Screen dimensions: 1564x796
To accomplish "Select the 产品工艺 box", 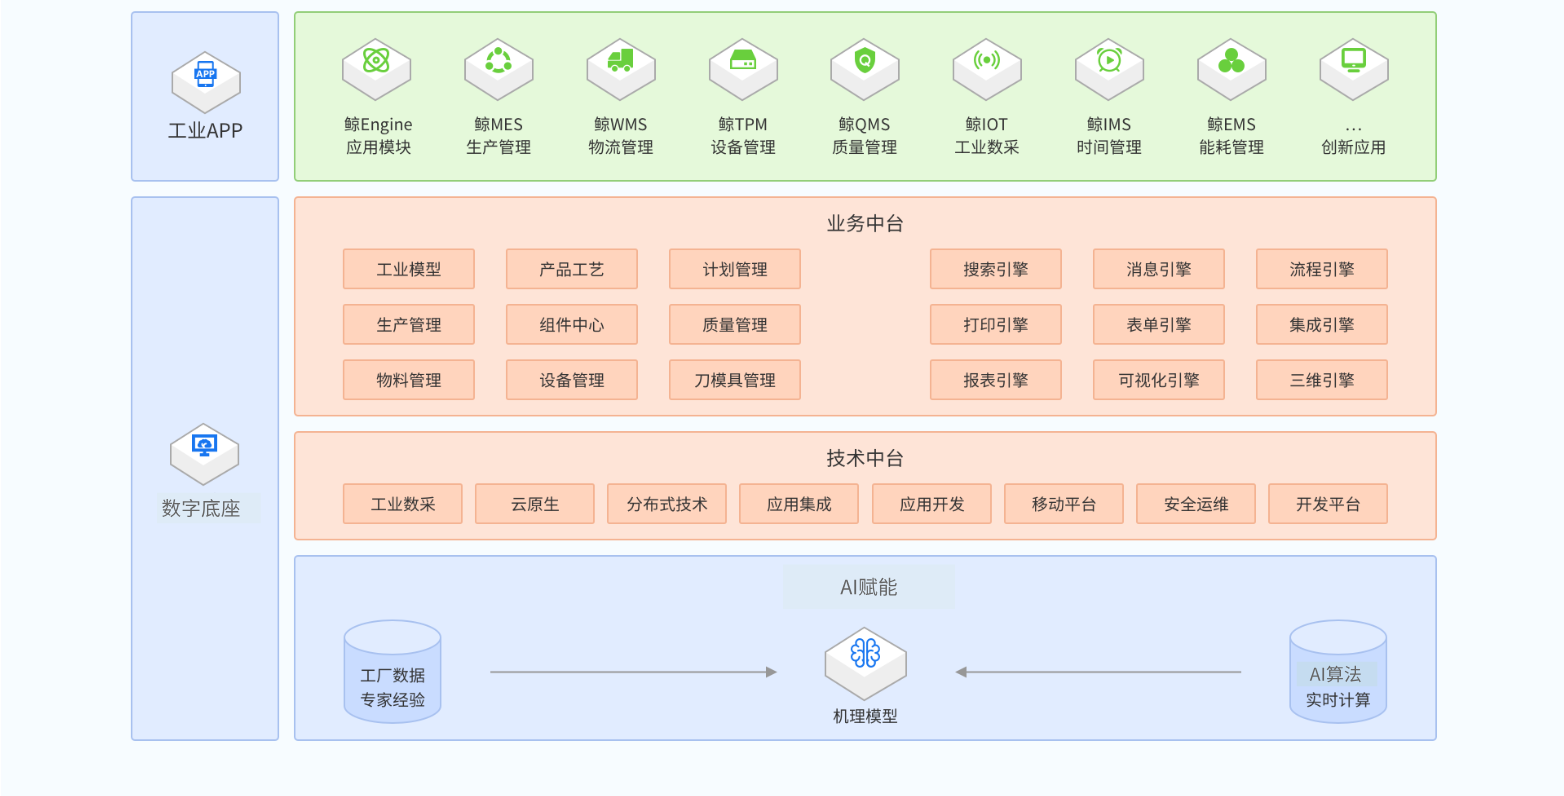I will (572, 269).
